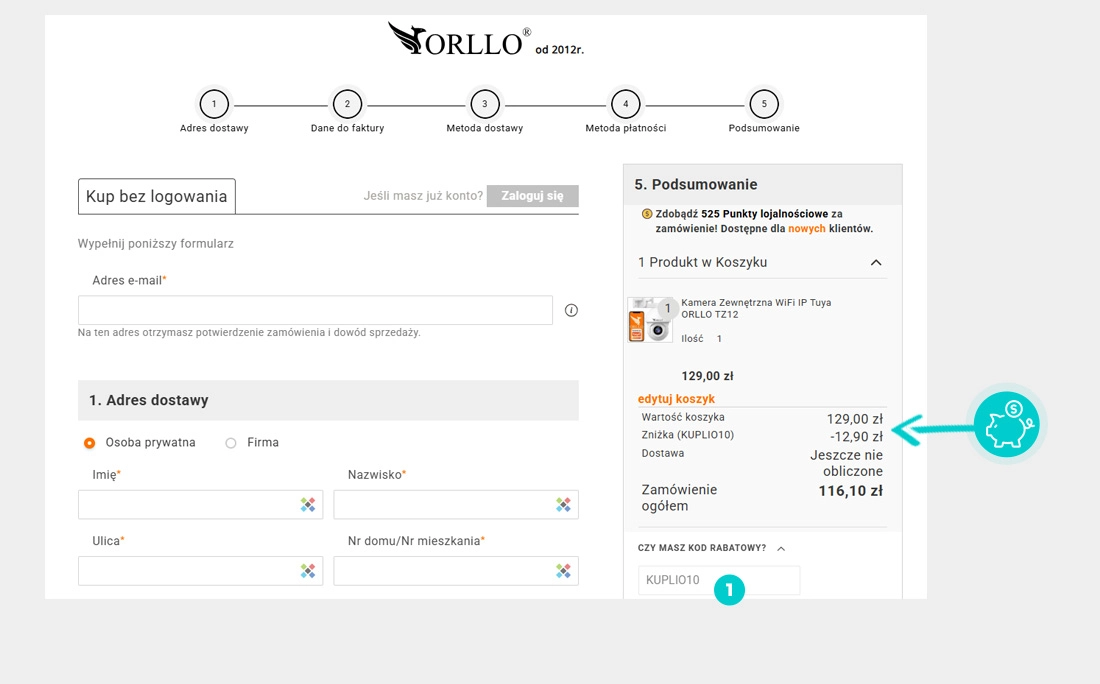Jump to step 5 Podsumowanie
Viewport: 1100px width, 684px height.
763,104
